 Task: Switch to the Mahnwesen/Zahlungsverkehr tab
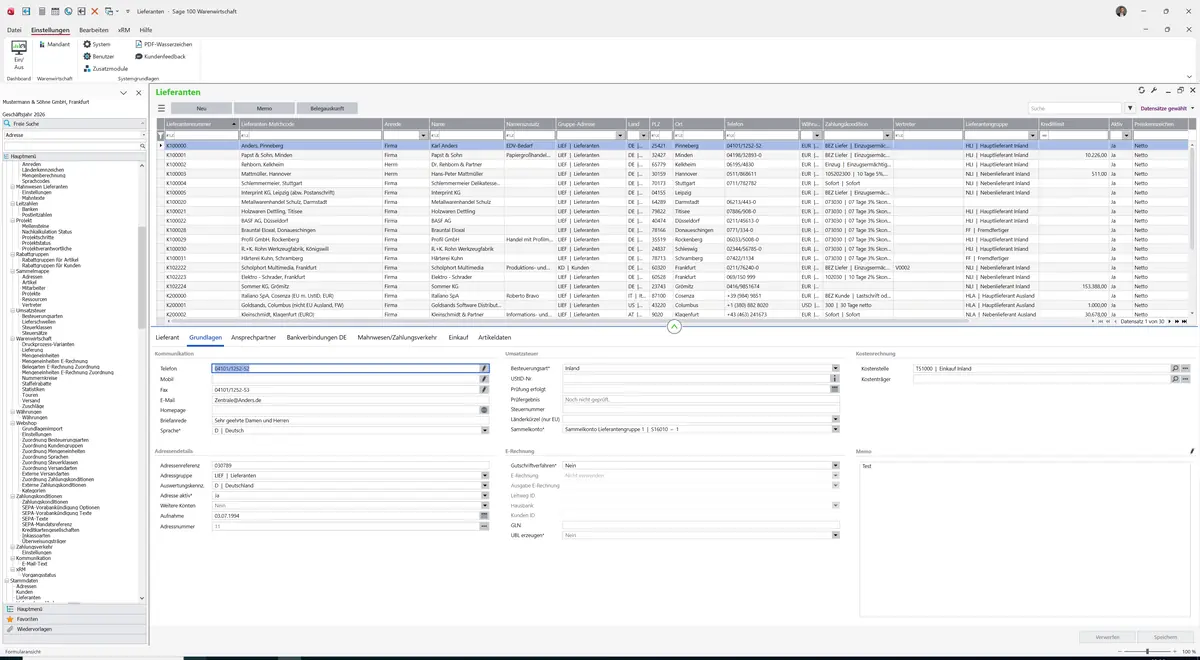point(397,338)
